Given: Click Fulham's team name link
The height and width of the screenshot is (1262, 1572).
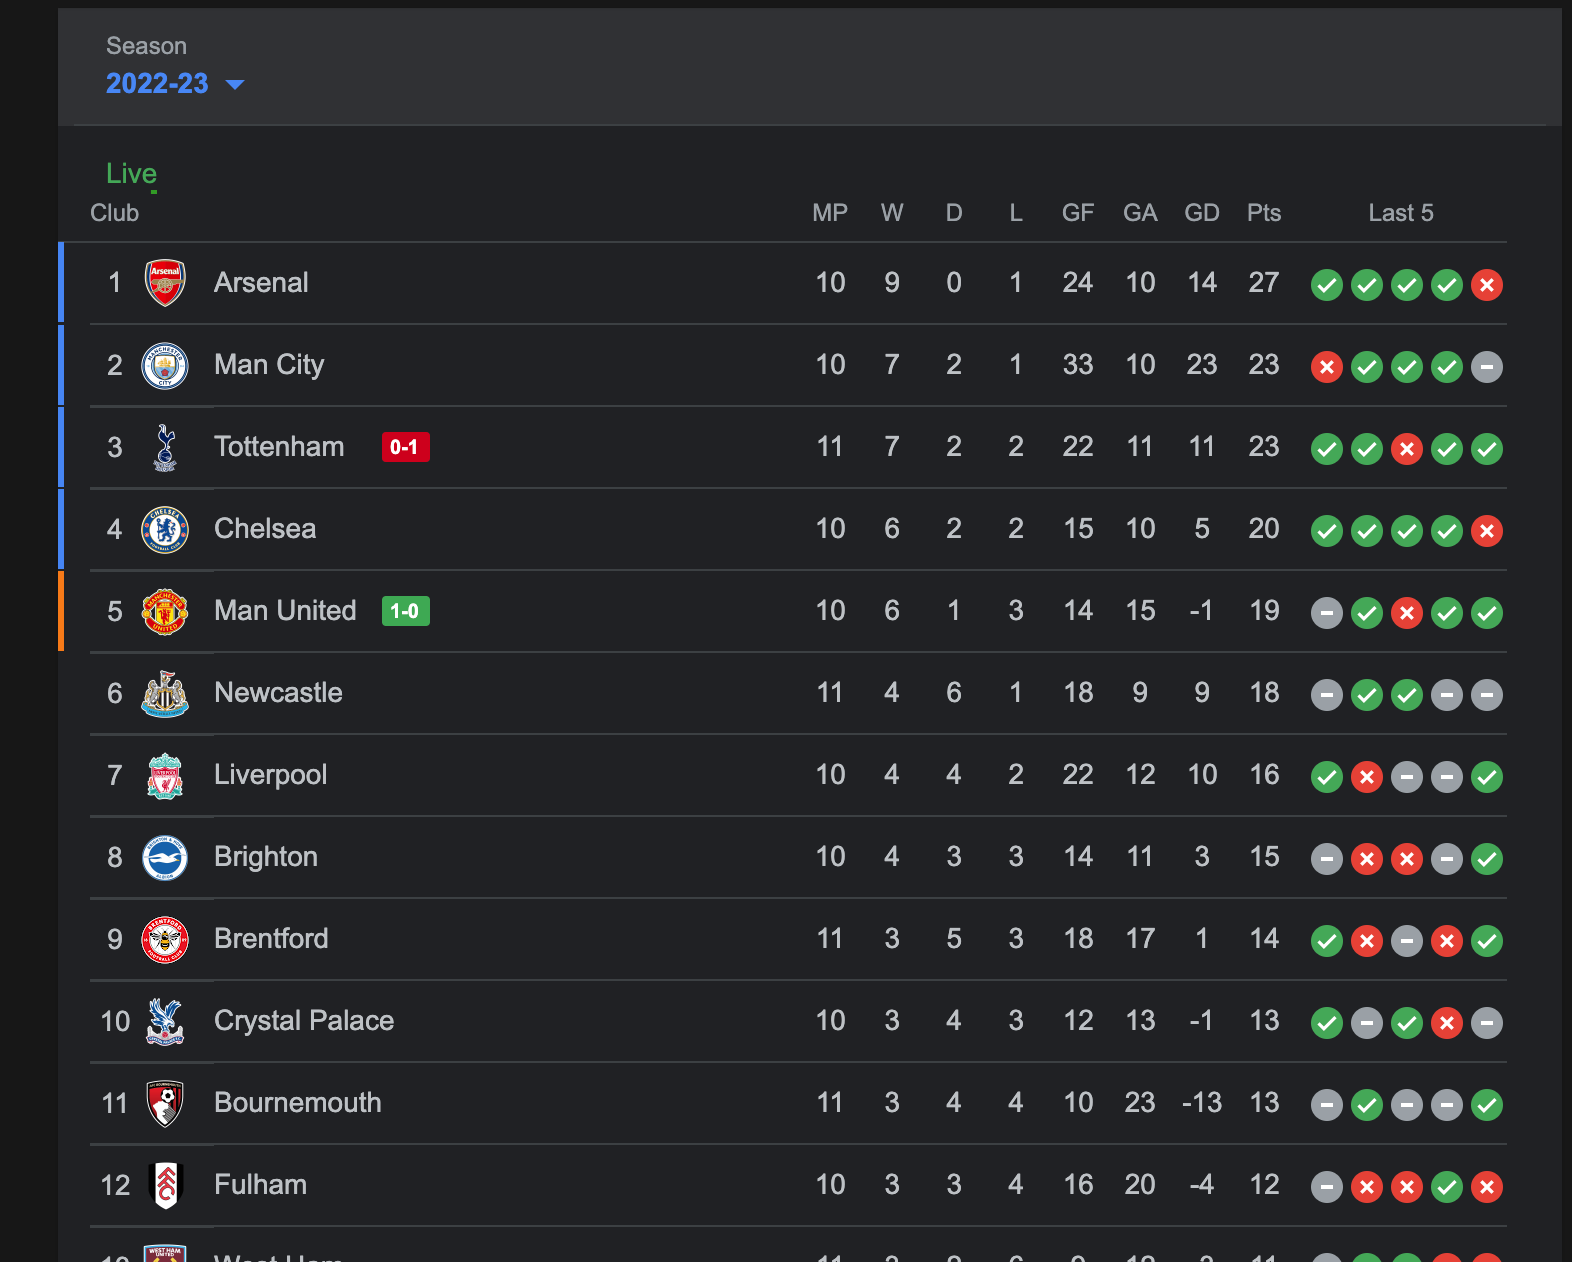Looking at the screenshot, I should tap(261, 1185).
